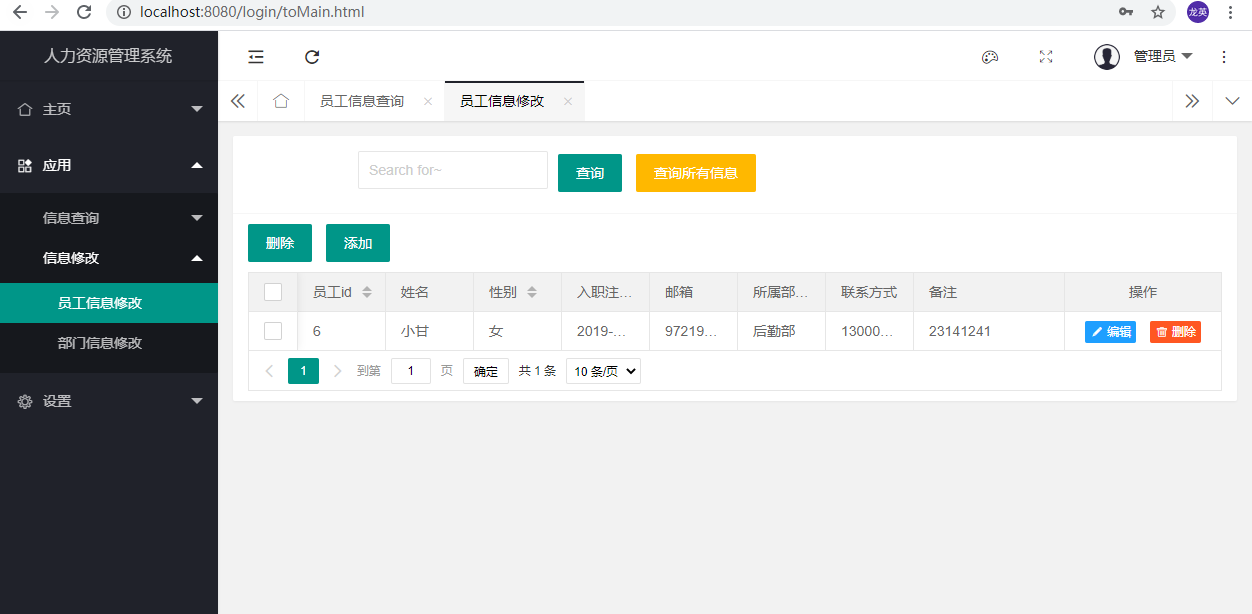This screenshot has width=1252, height=614.
Task: Open the theme palette icon
Action: 990,57
